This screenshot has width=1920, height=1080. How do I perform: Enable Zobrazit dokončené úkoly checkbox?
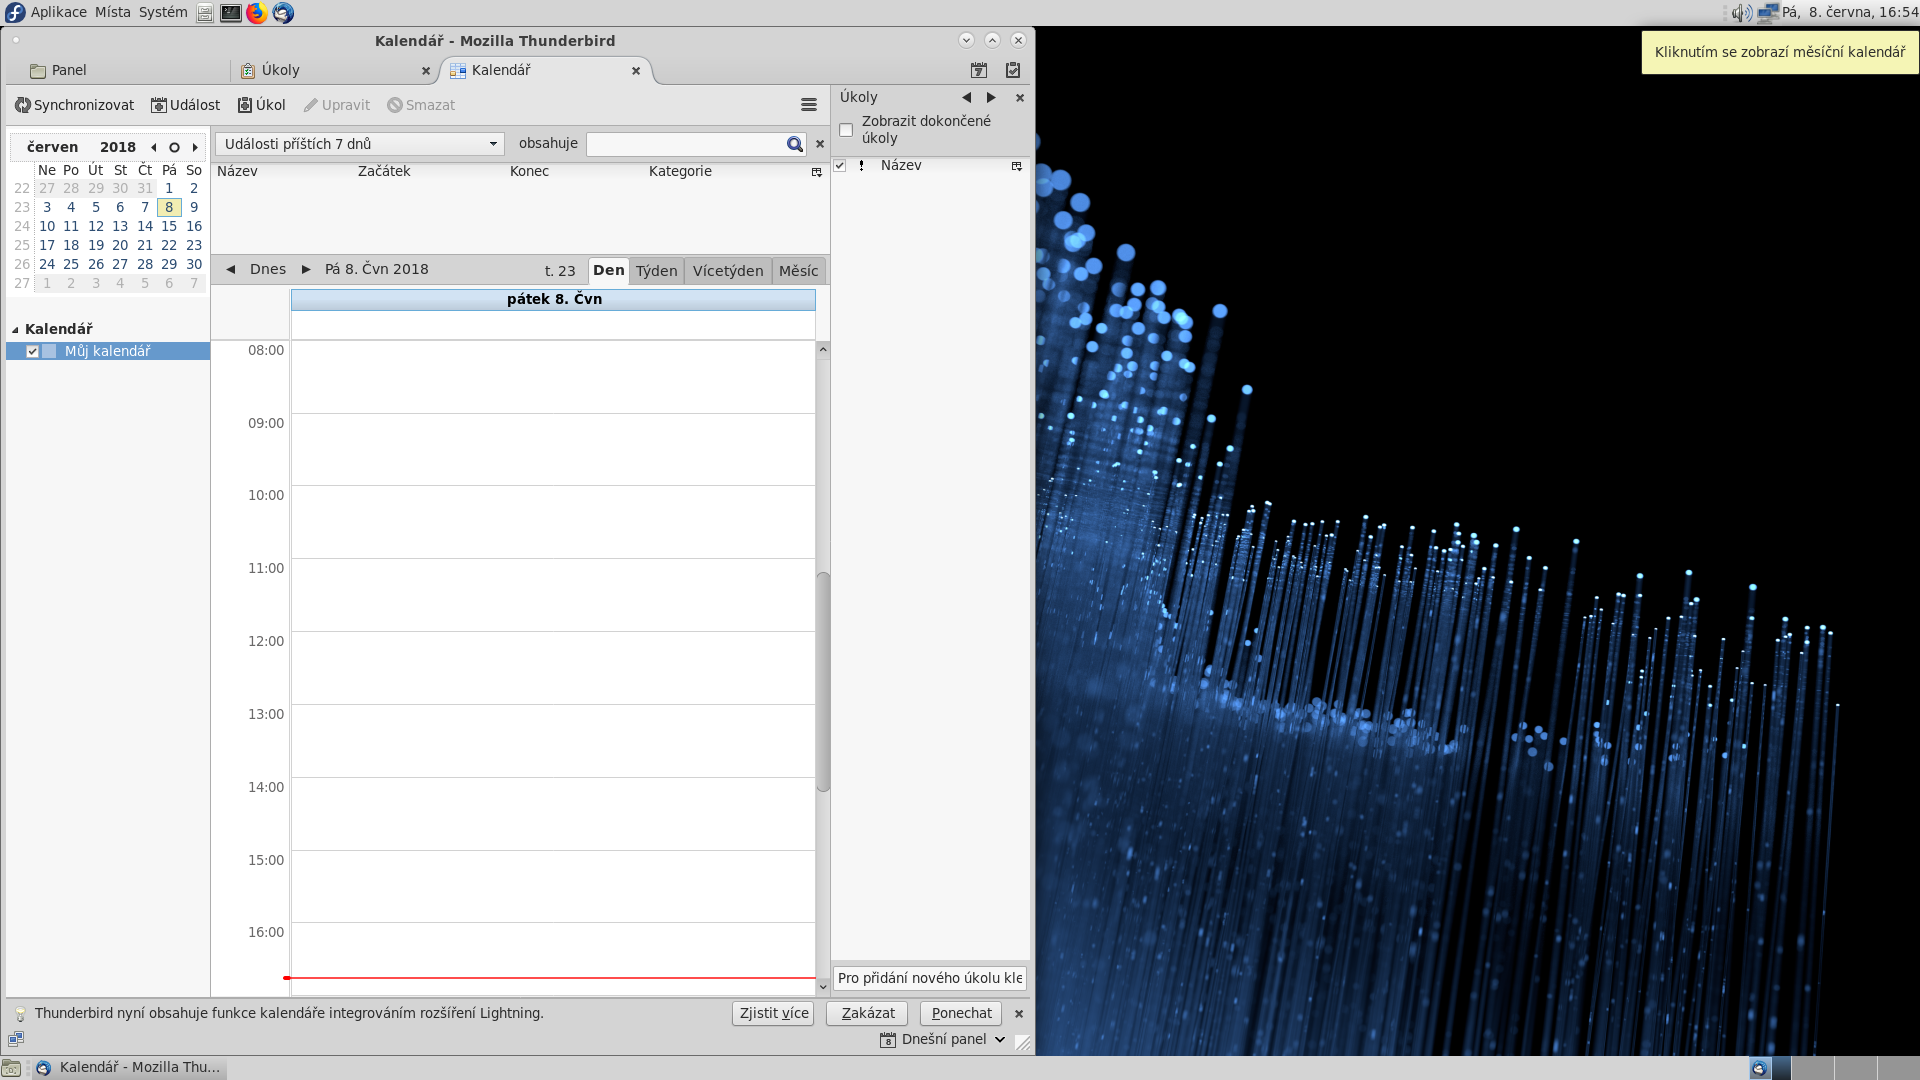point(846,130)
